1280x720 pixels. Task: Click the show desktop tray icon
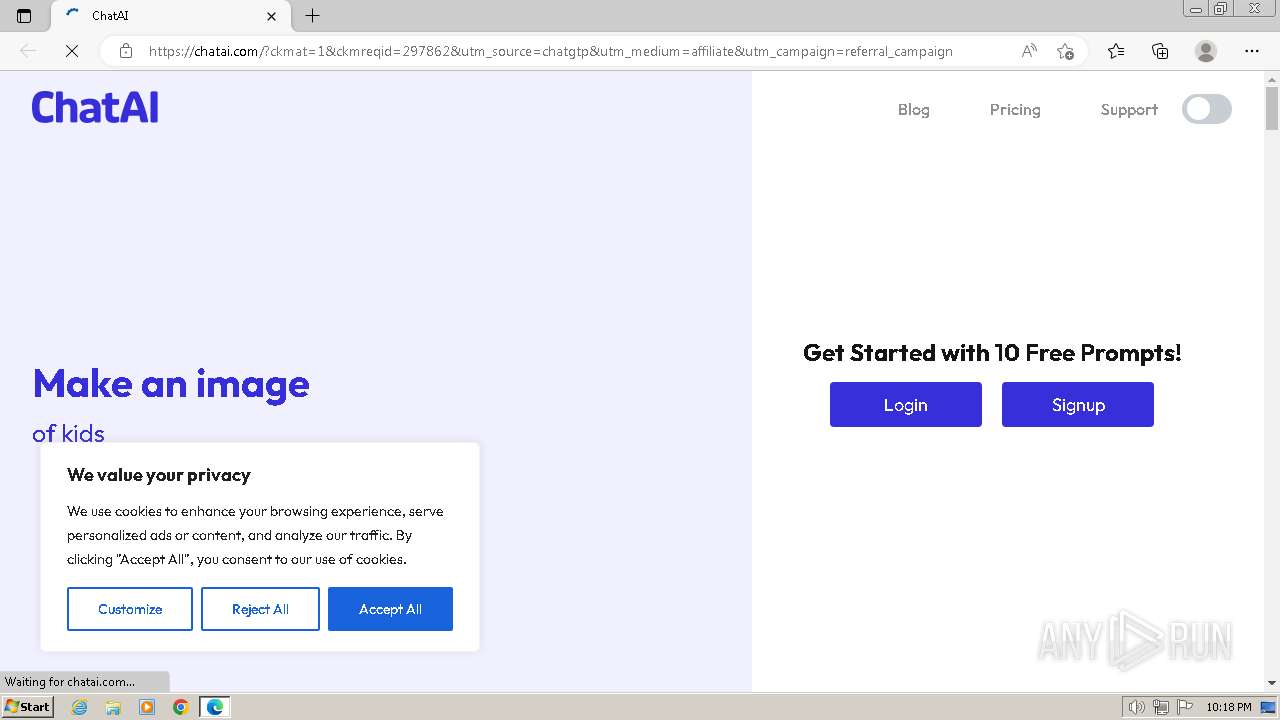(1269, 707)
